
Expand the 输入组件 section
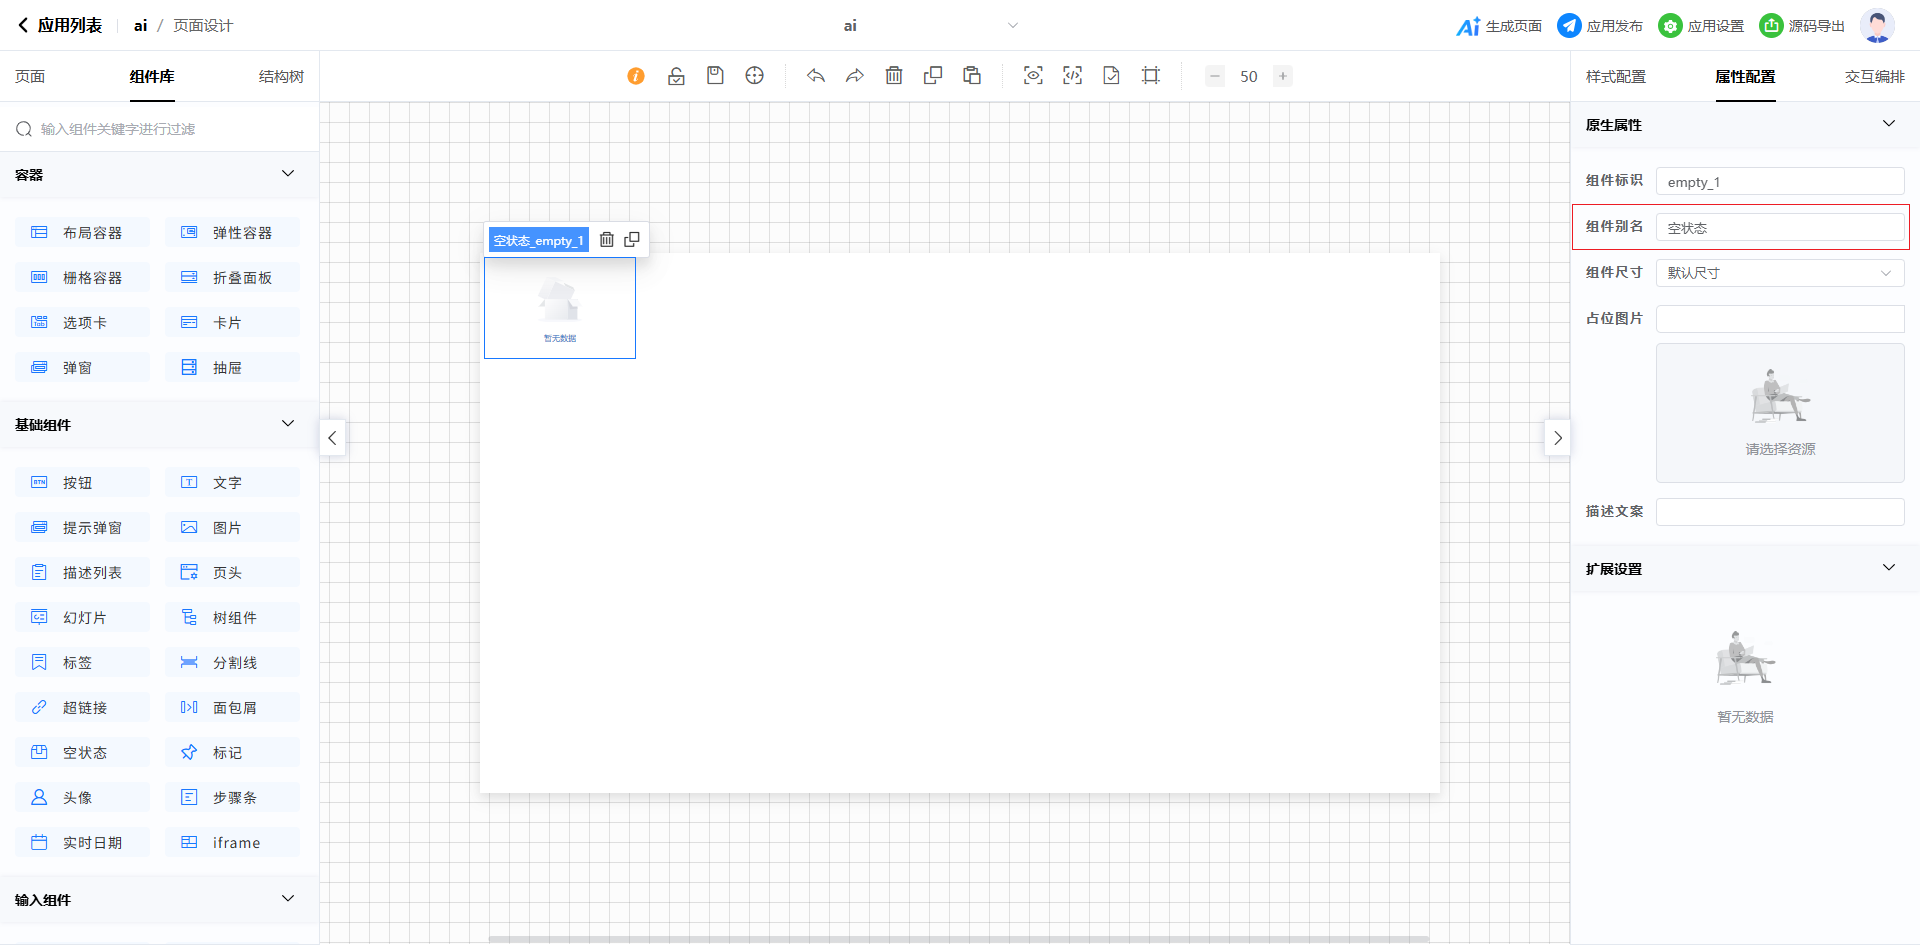(x=288, y=899)
